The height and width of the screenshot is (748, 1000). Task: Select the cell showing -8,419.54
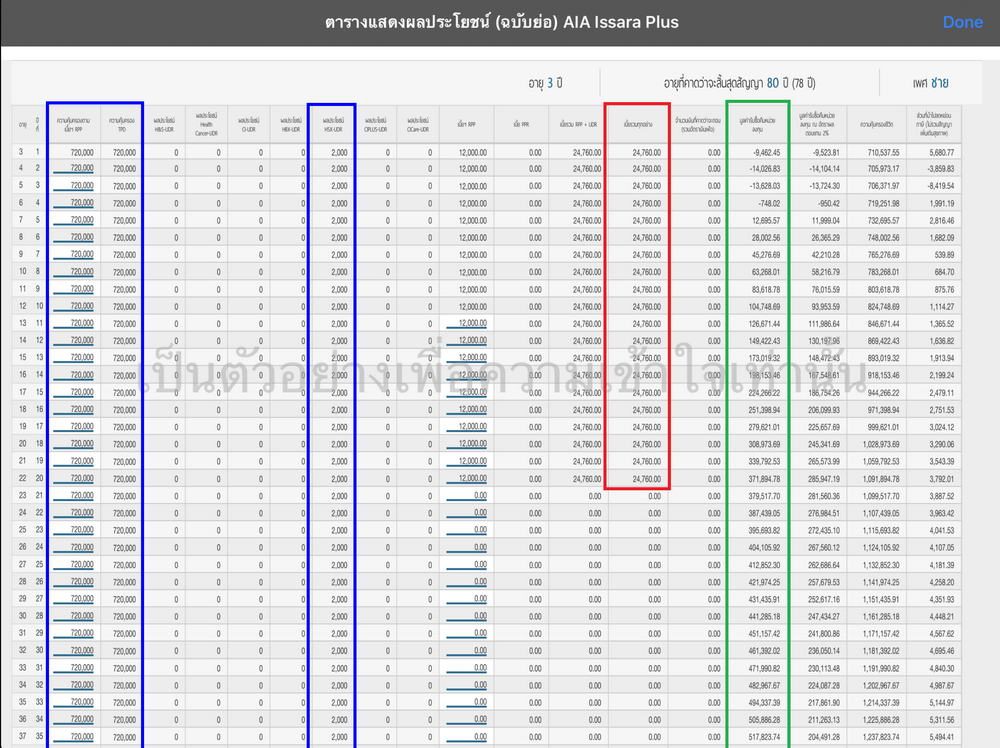point(941,186)
